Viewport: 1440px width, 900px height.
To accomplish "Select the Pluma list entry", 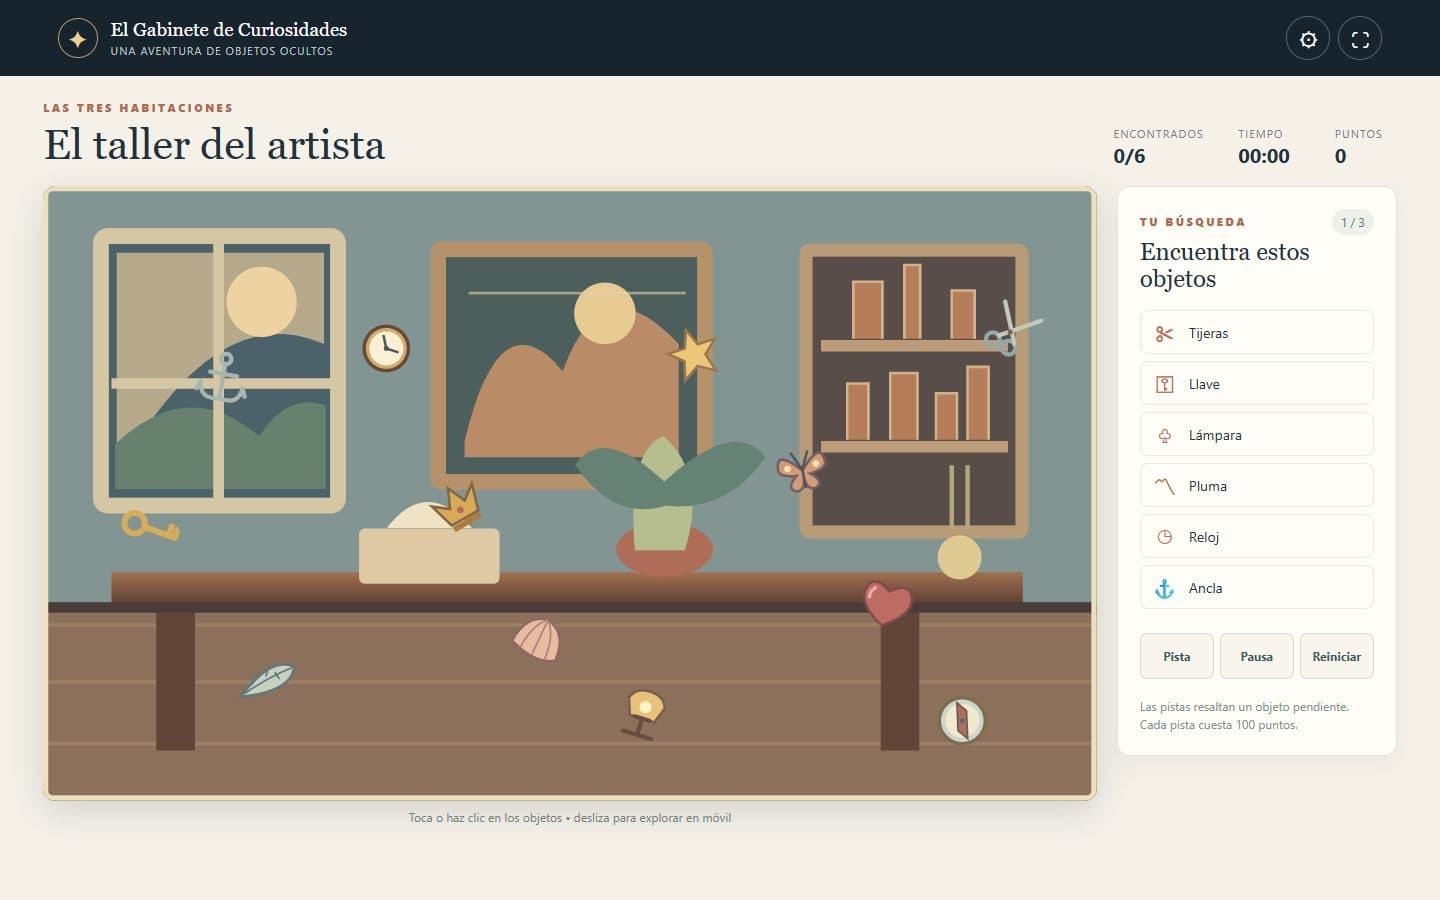I will coord(1257,485).
